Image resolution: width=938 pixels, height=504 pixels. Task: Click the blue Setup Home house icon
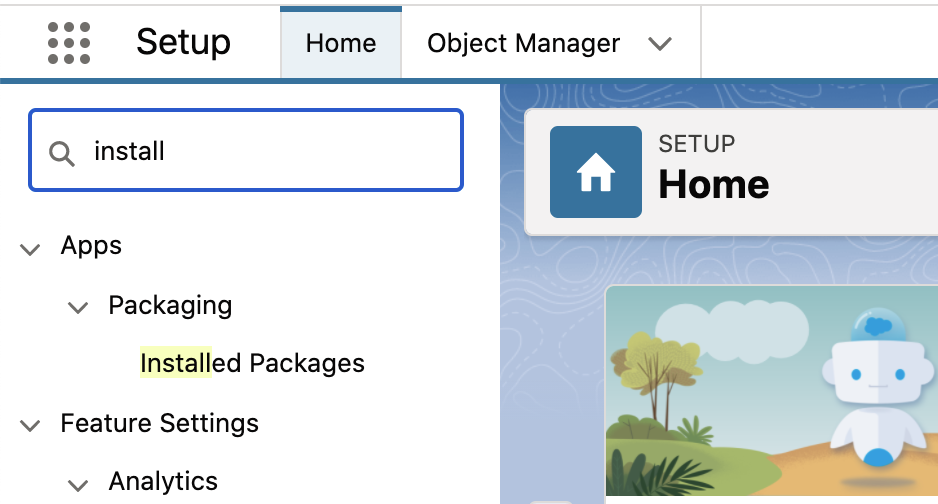pos(596,172)
